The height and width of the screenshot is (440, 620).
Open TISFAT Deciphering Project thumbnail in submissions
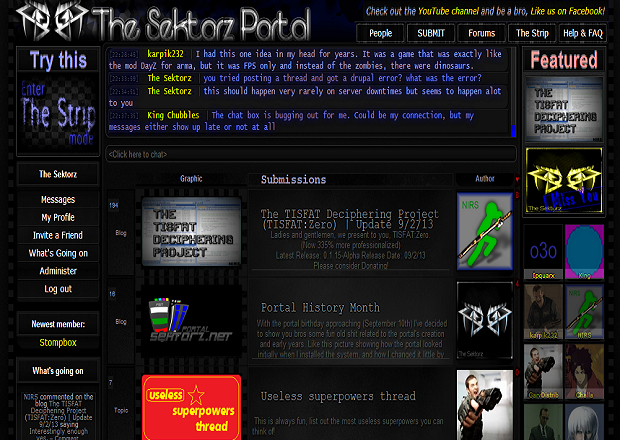click(191, 232)
